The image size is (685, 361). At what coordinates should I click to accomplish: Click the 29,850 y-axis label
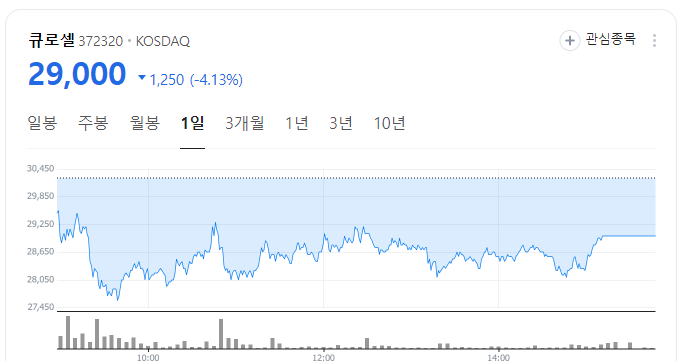coord(41,196)
